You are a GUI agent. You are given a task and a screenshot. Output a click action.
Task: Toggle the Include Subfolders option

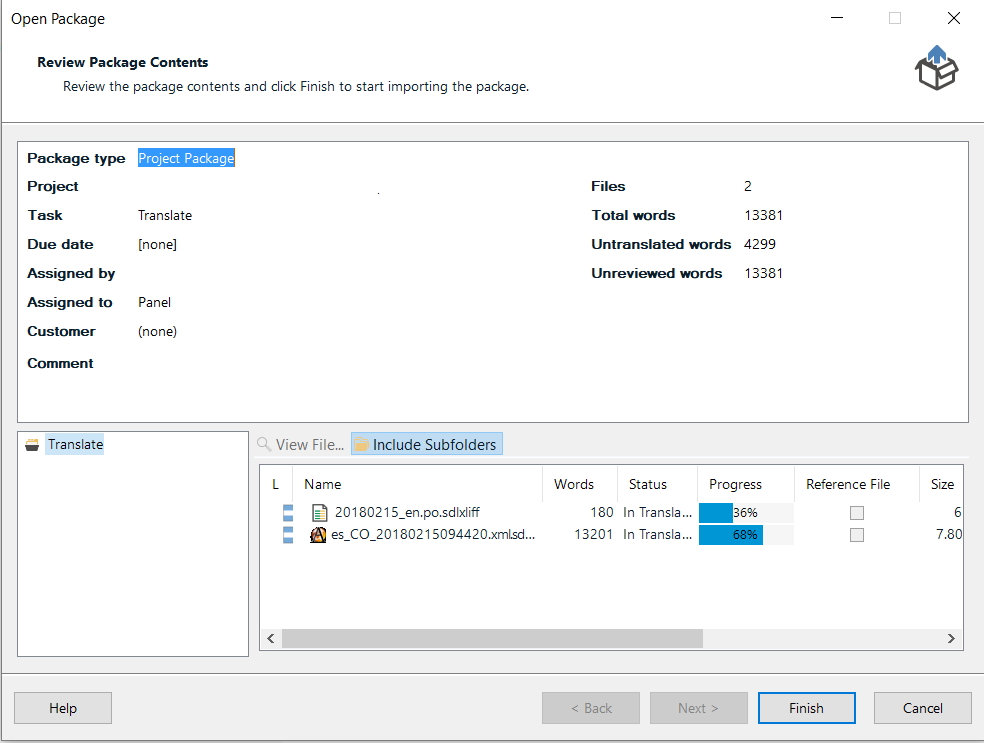tap(427, 444)
